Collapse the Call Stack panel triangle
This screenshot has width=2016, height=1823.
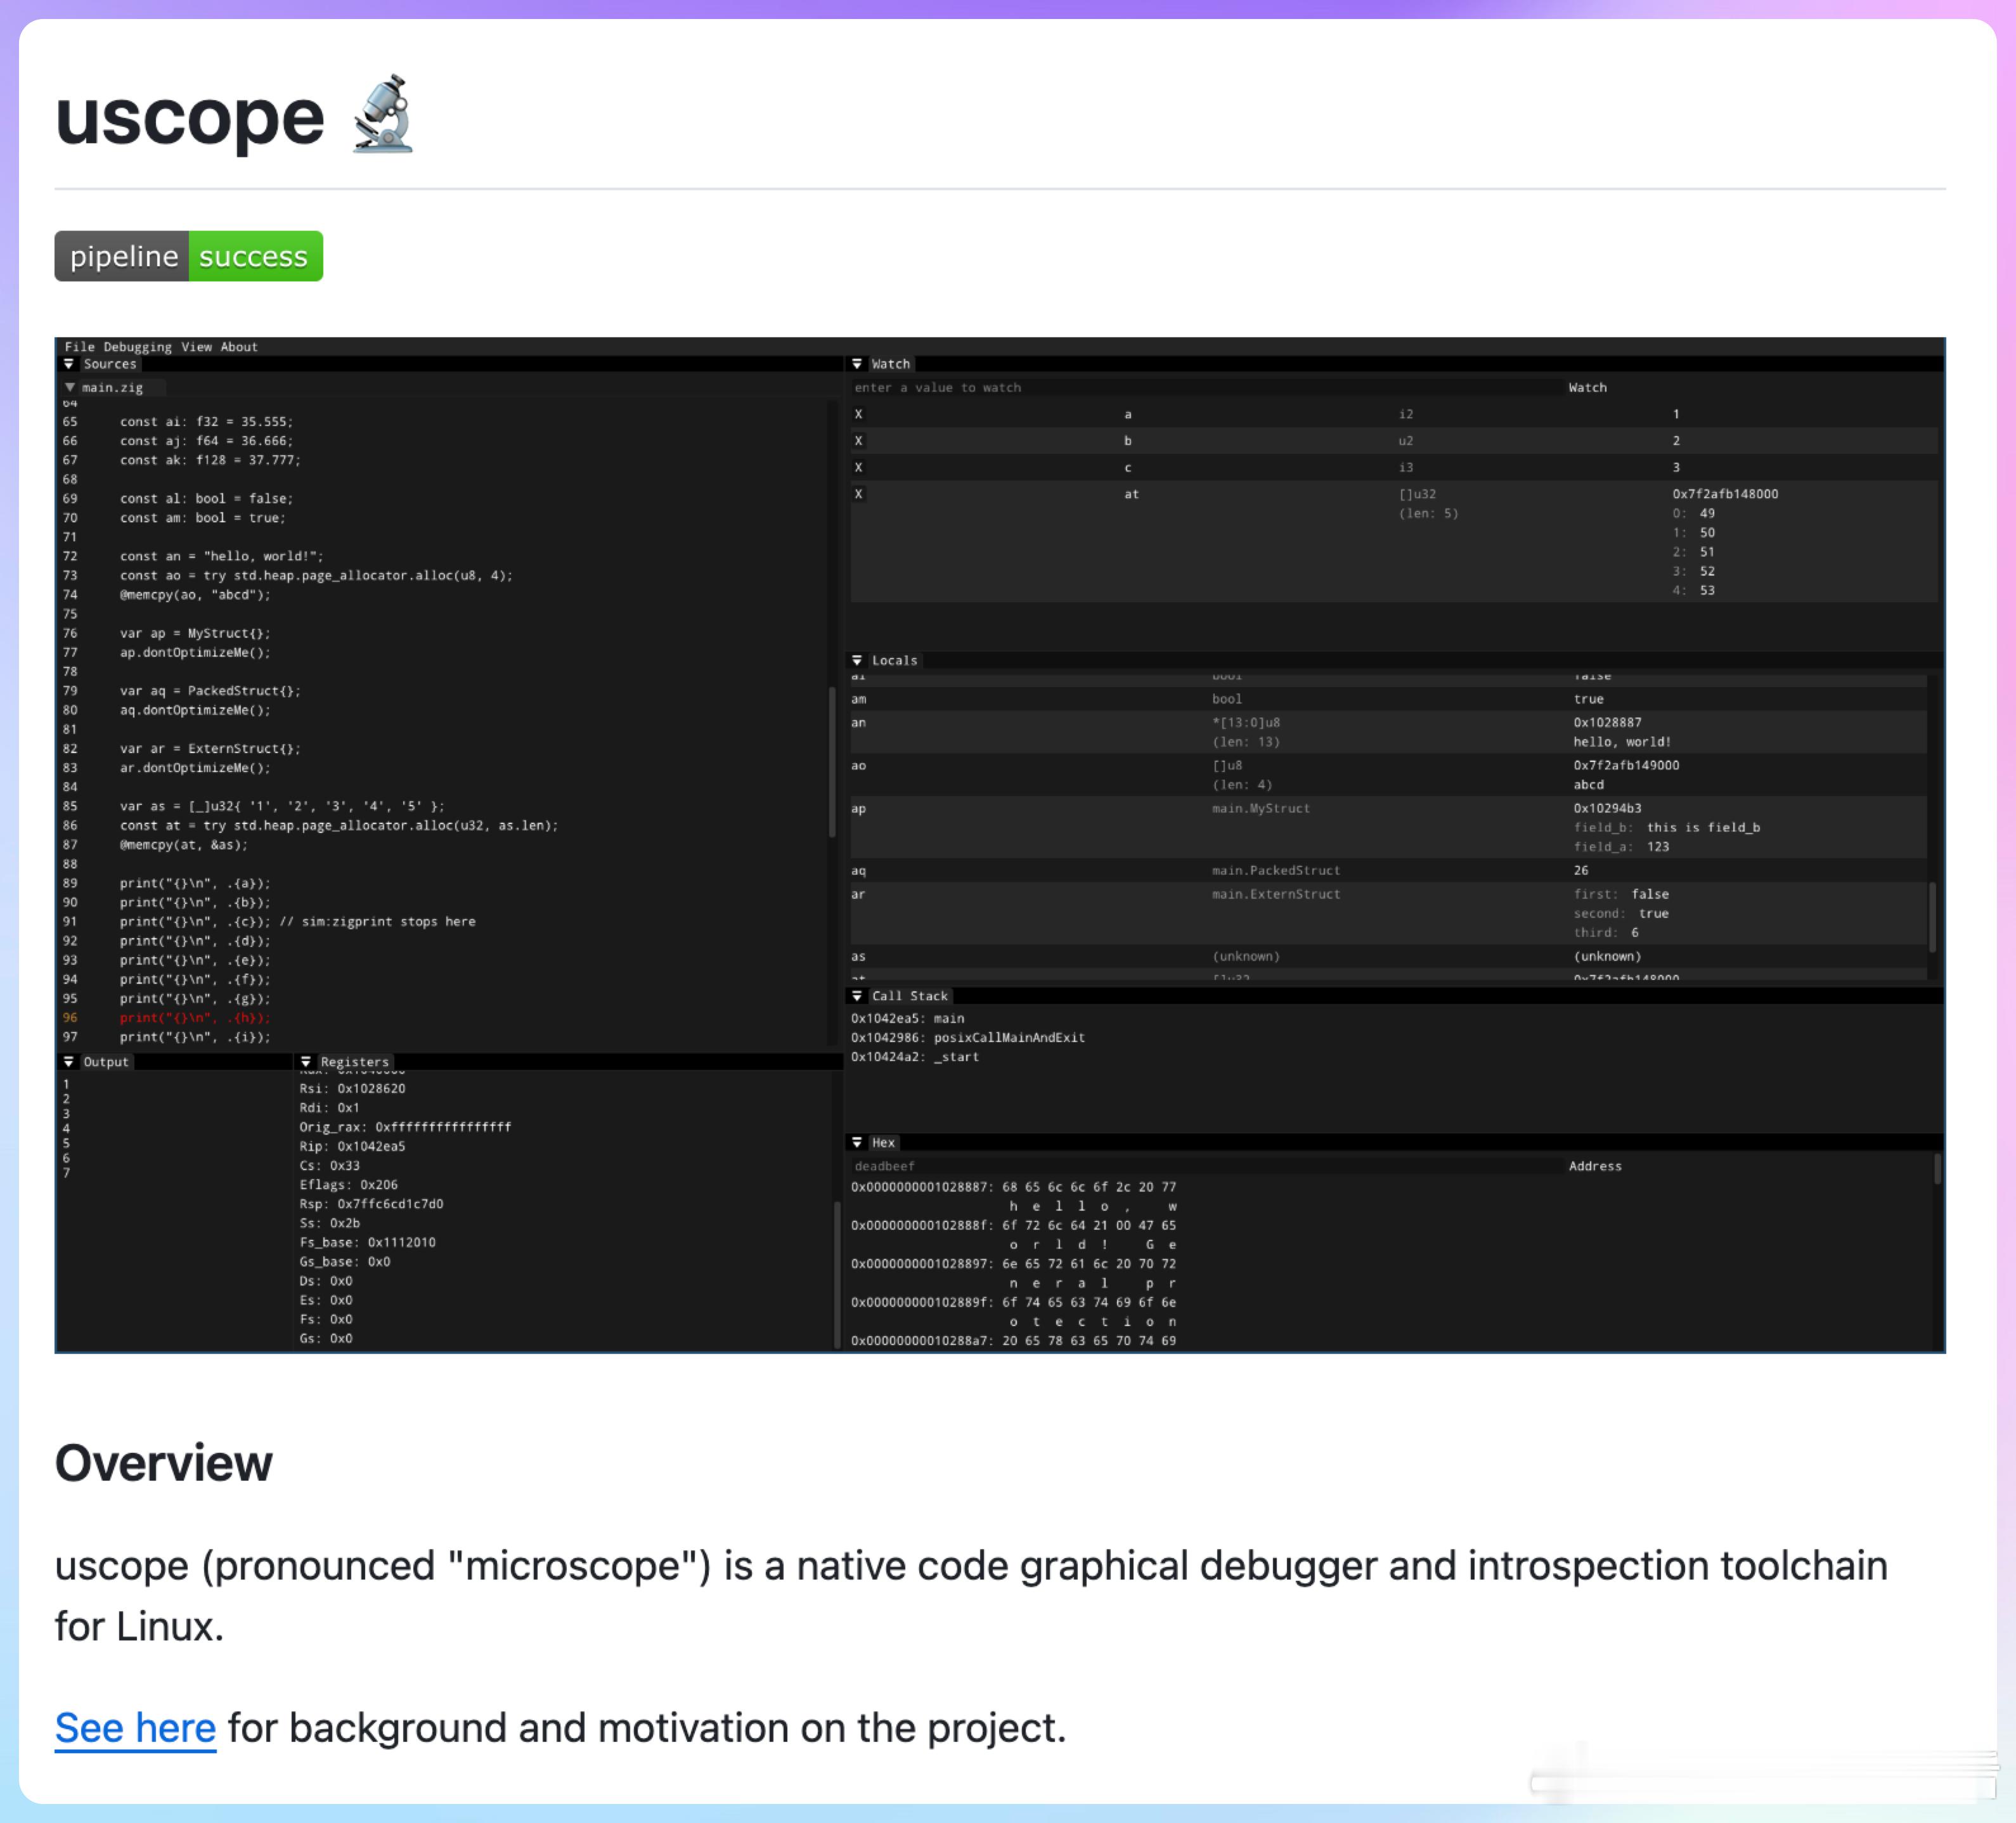click(x=857, y=995)
